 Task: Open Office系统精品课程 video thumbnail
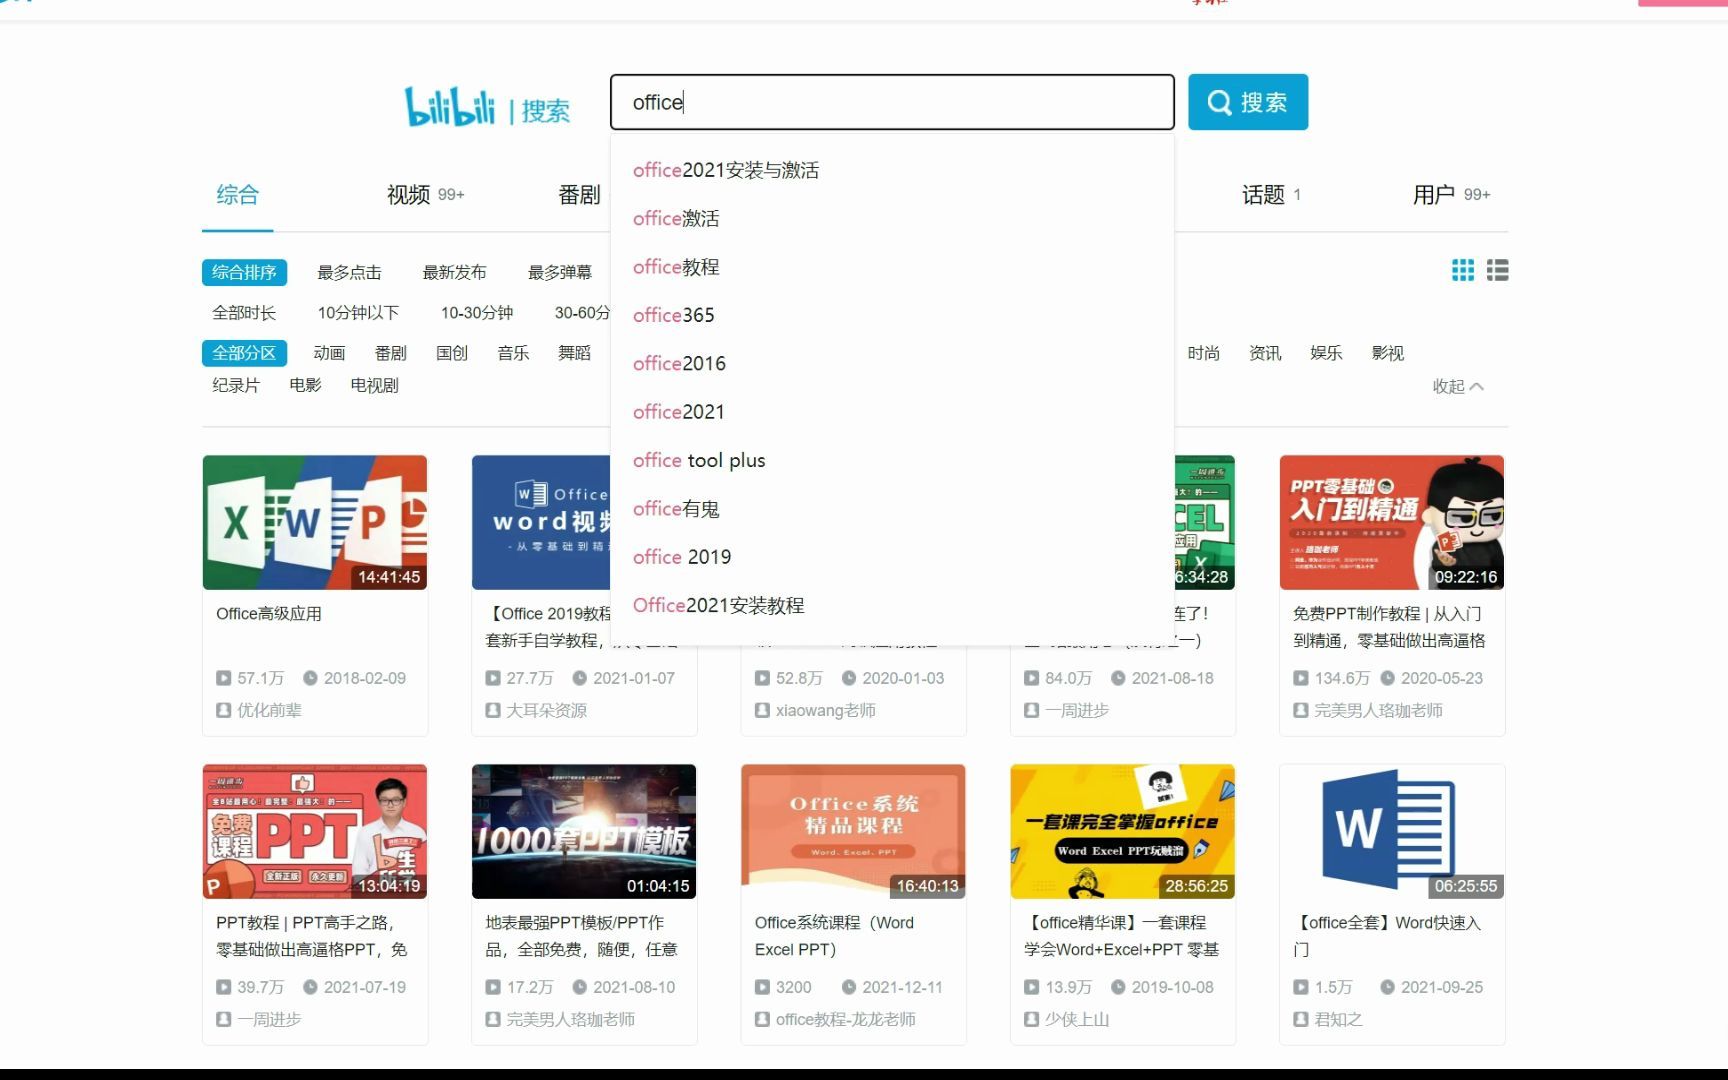(853, 831)
